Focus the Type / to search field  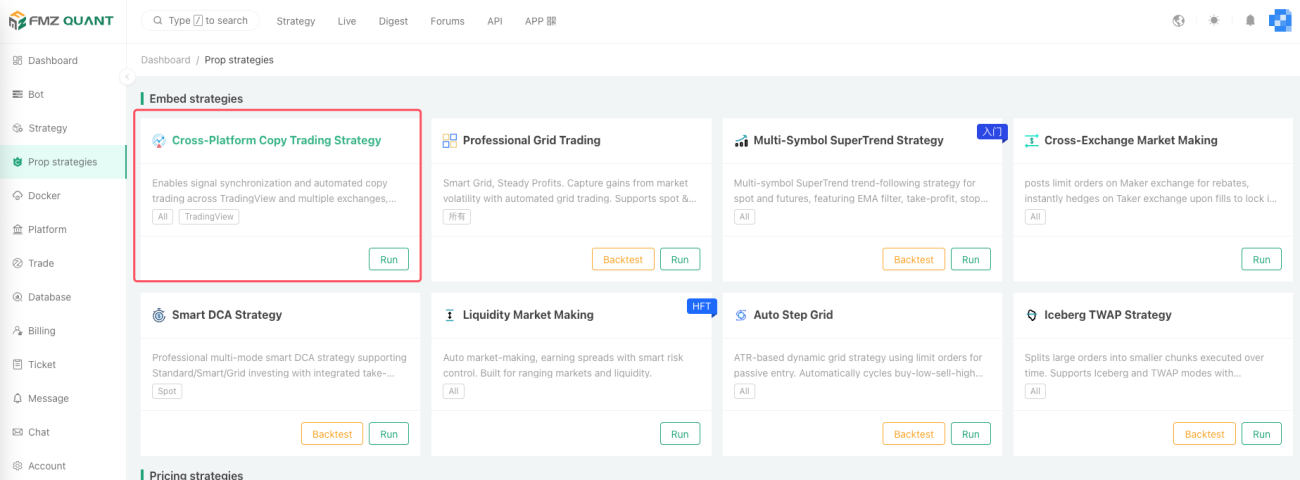[200, 20]
